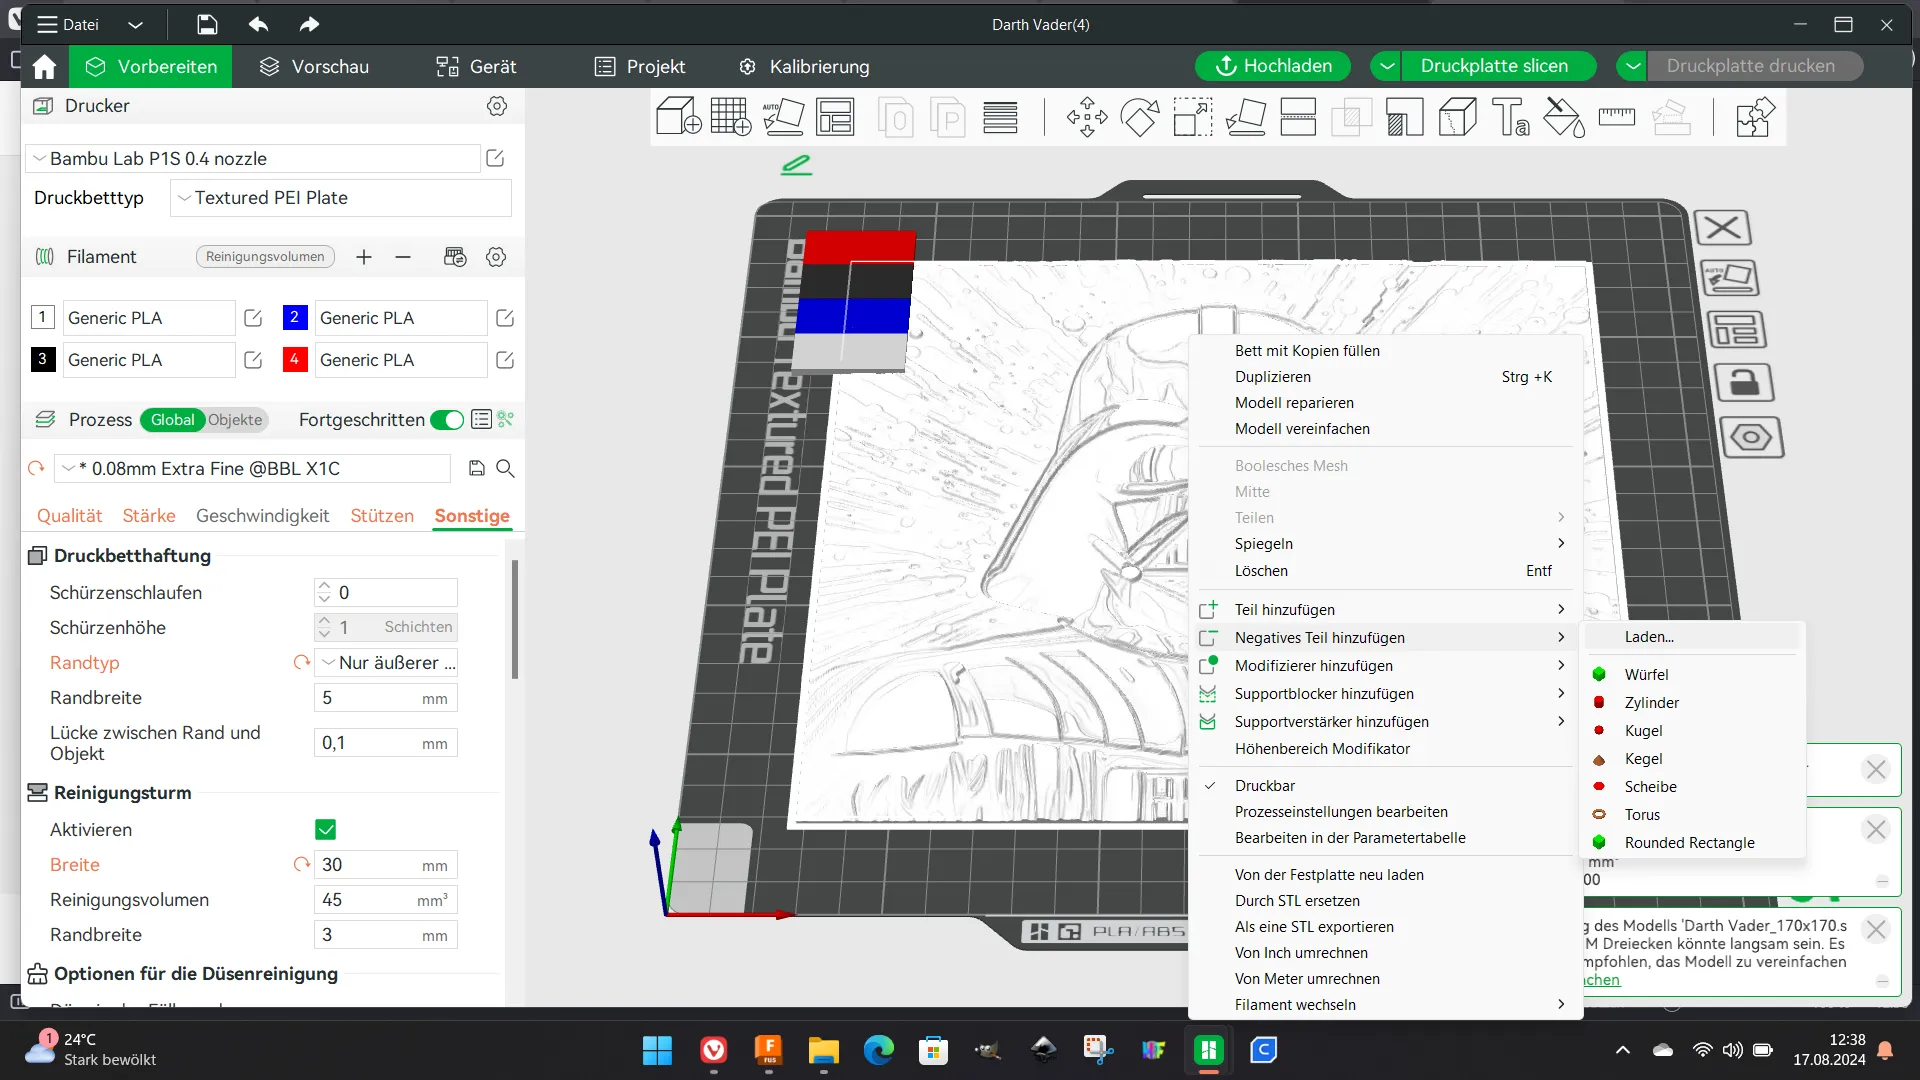Image resolution: width=1920 pixels, height=1080 pixels.
Task: Open the Randtyp dropdown
Action: pos(386,663)
